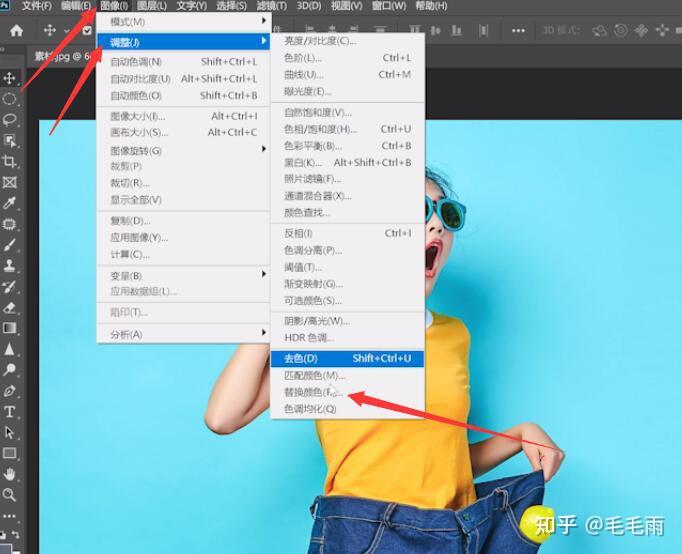Image resolution: width=682 pixels, height=554 pixels.
Task: Click the align vertical centers icon
Action: click(435, 30)
